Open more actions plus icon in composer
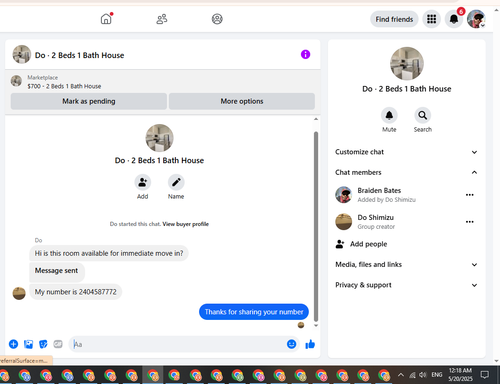Viewport: 500px width, 384px height. point(13,344)
